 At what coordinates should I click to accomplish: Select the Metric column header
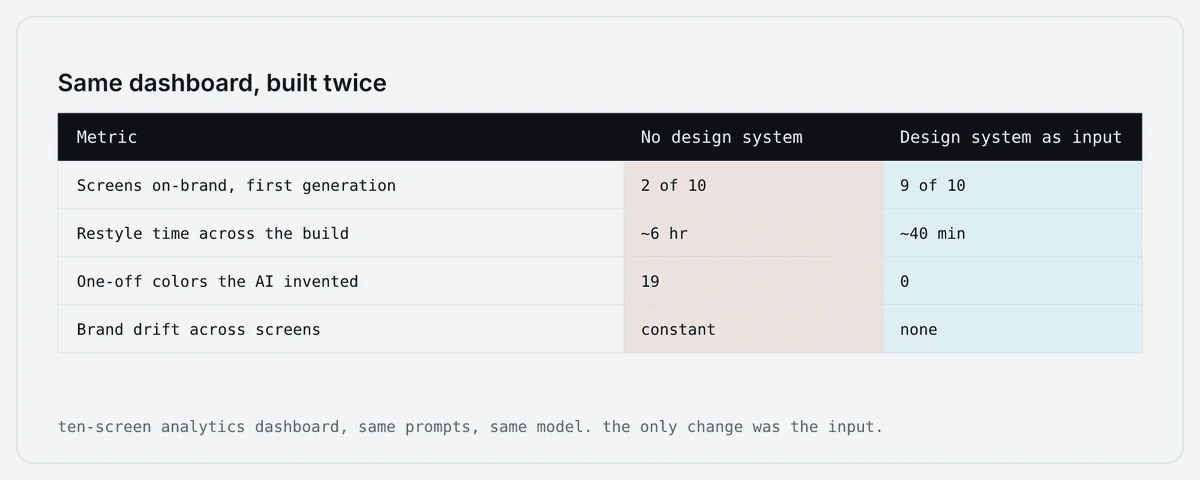[x=107, y=137]
